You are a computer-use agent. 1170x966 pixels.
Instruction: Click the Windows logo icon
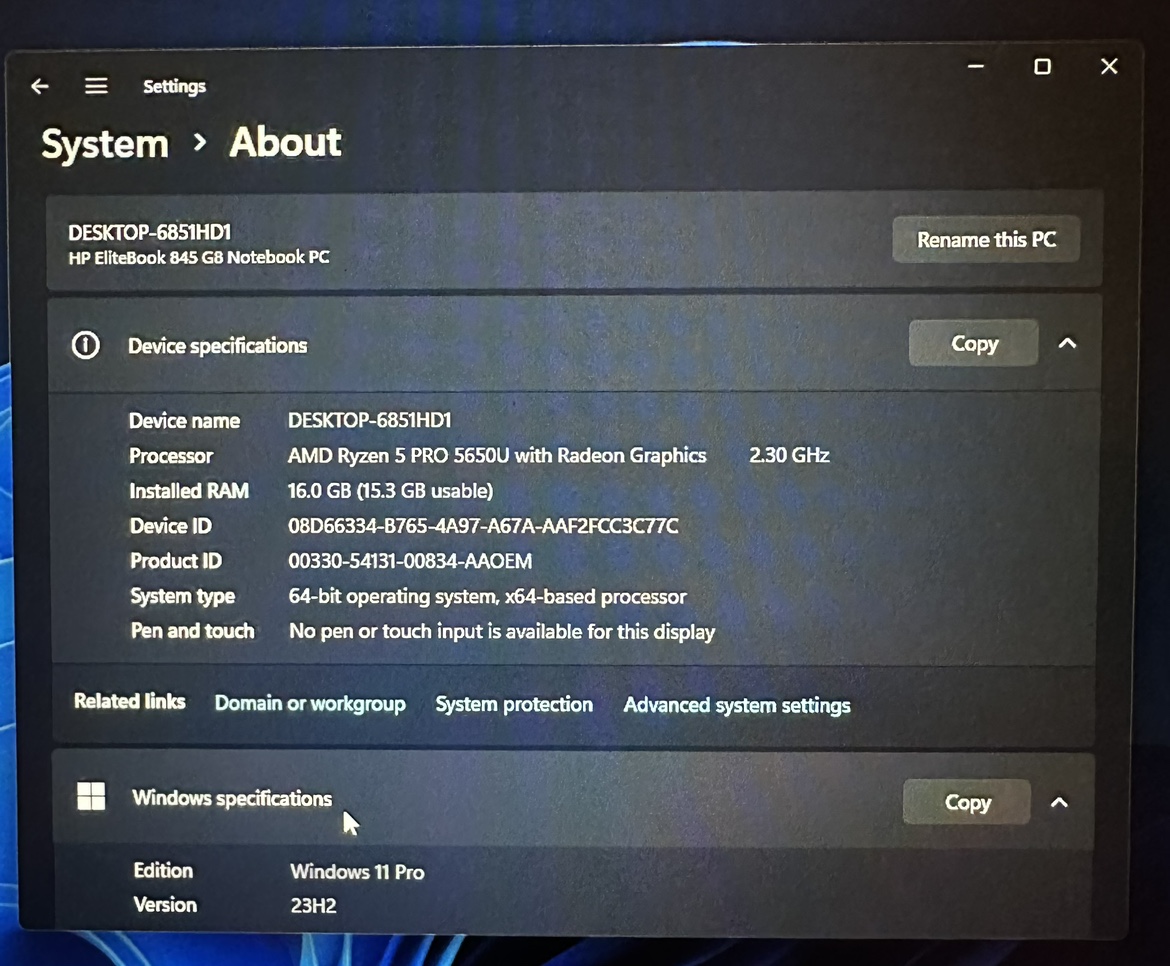[91, 796]
